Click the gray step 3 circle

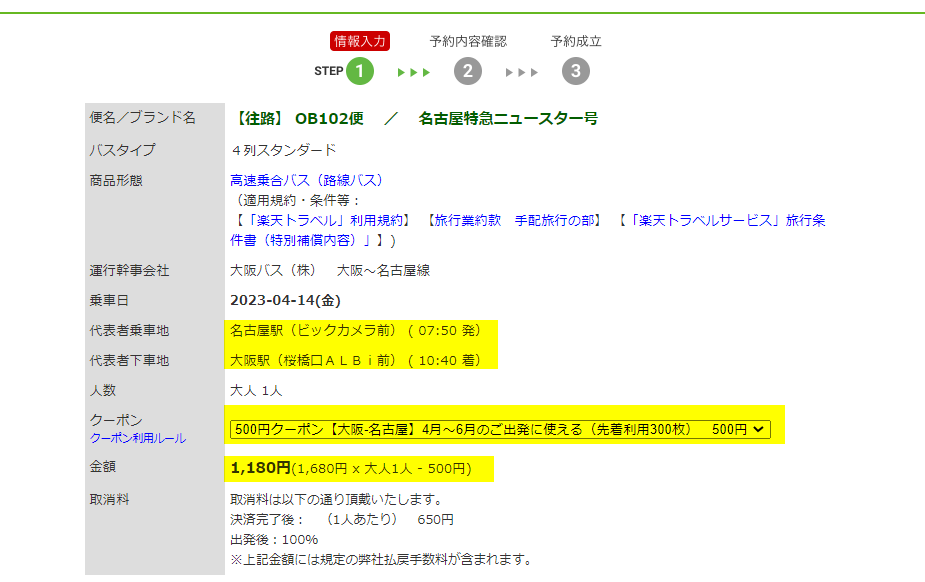point(575,71)
